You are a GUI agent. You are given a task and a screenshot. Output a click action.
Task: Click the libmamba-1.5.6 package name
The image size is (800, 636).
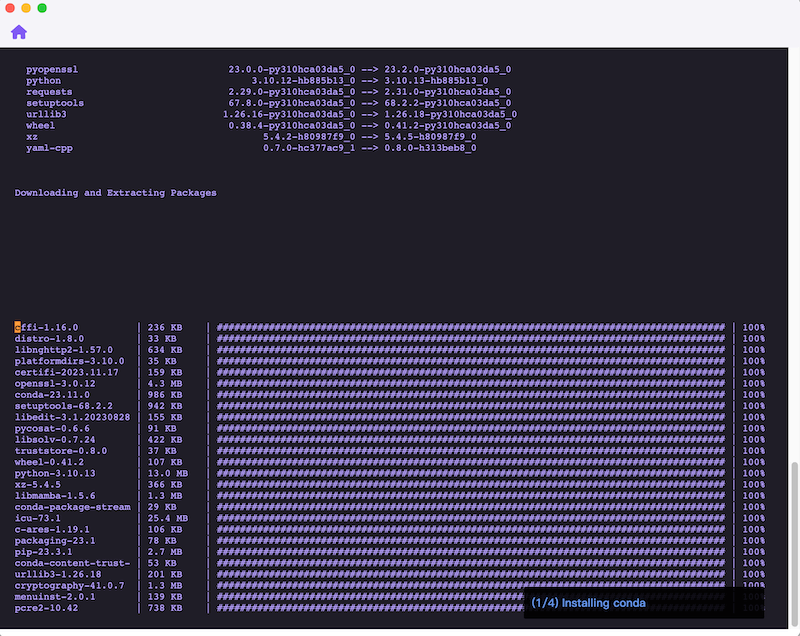[x=55, y=496]
